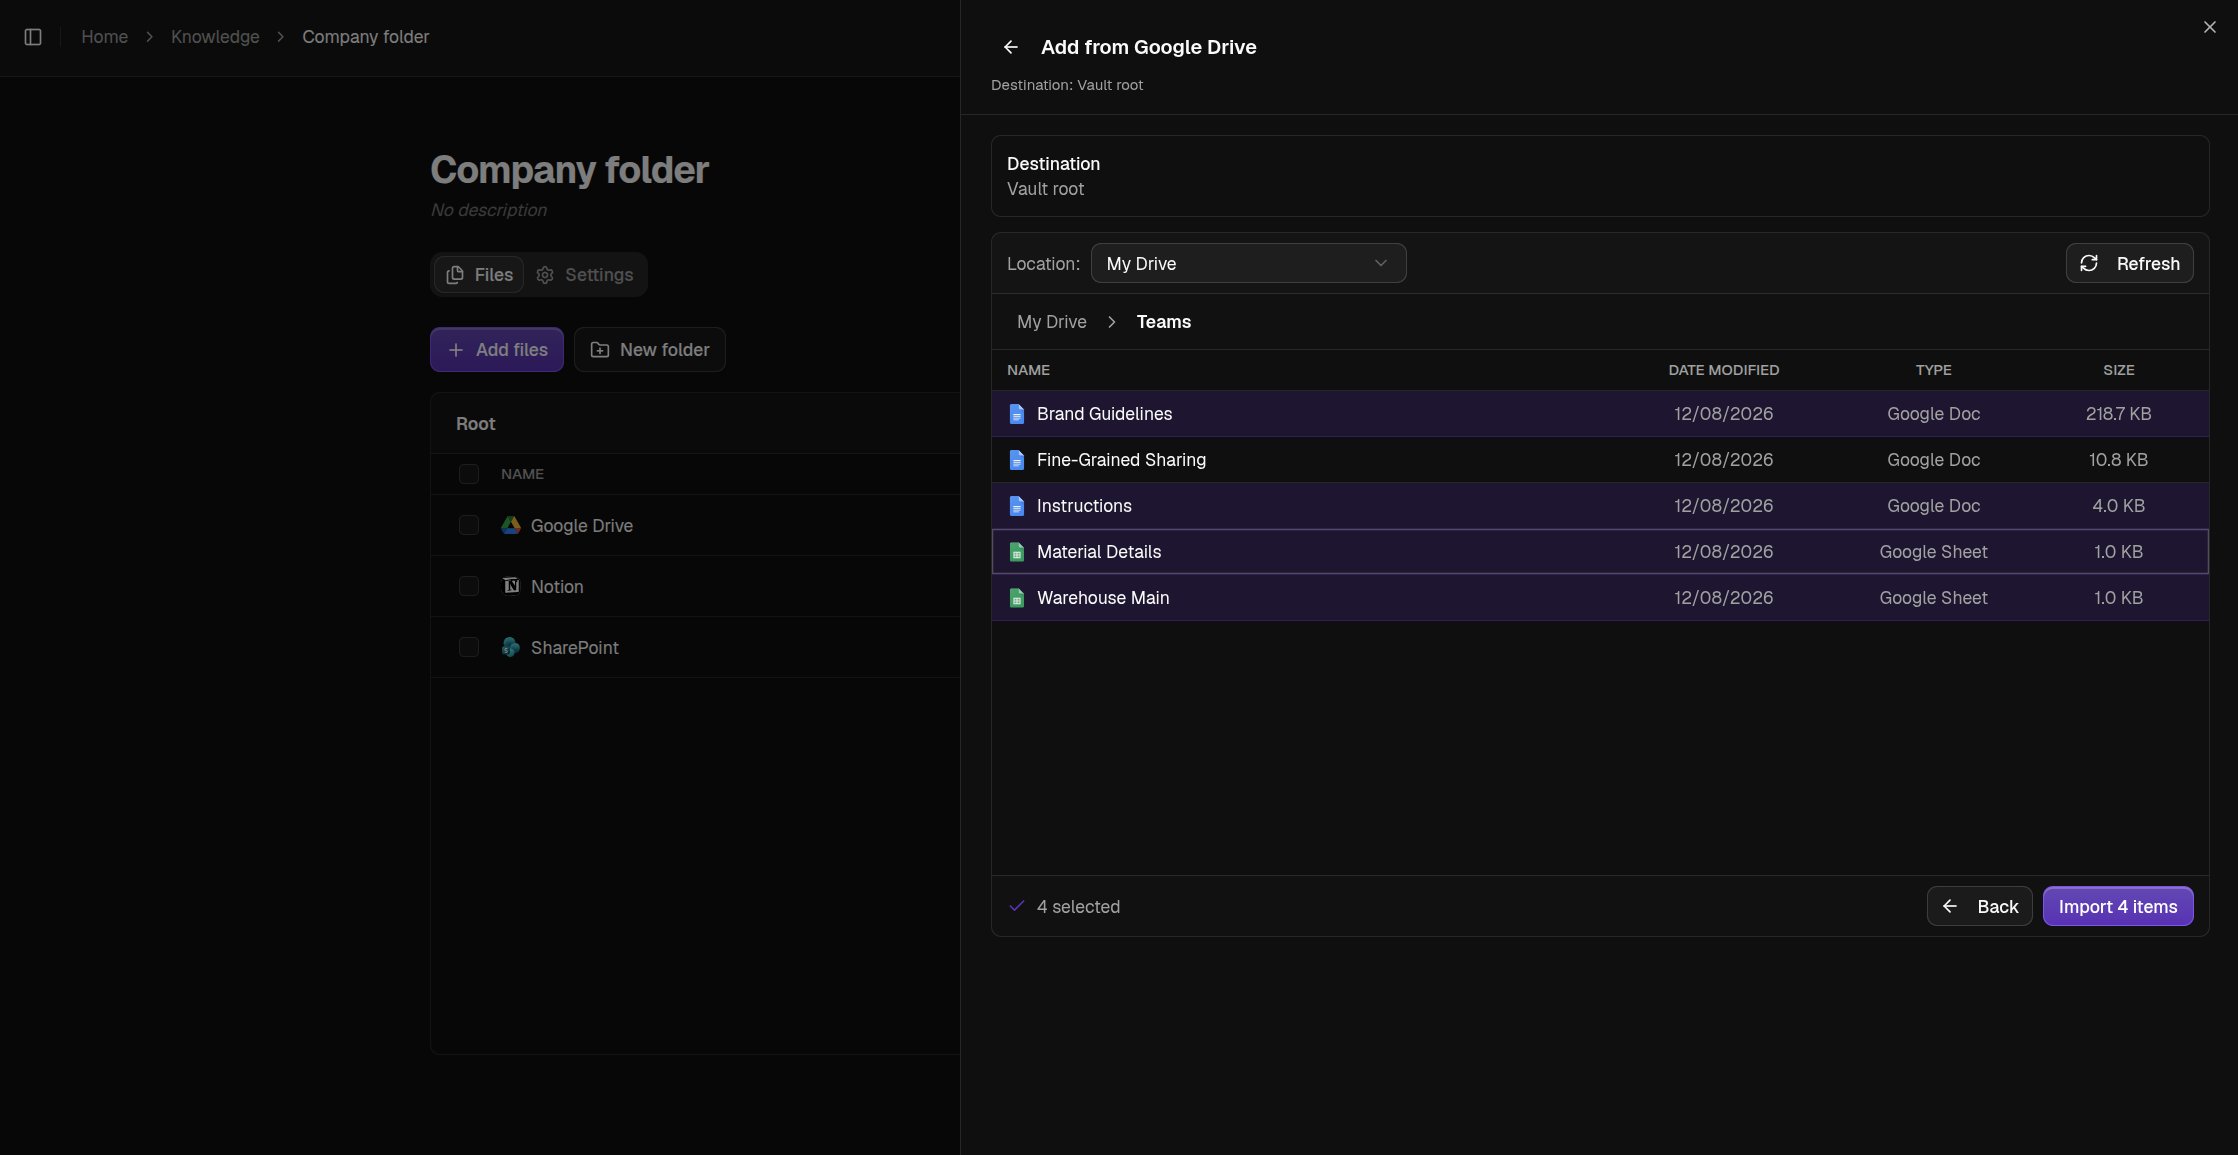Click the Add files button
The image size is (2238, 1155).
click(x=497, y=350)
